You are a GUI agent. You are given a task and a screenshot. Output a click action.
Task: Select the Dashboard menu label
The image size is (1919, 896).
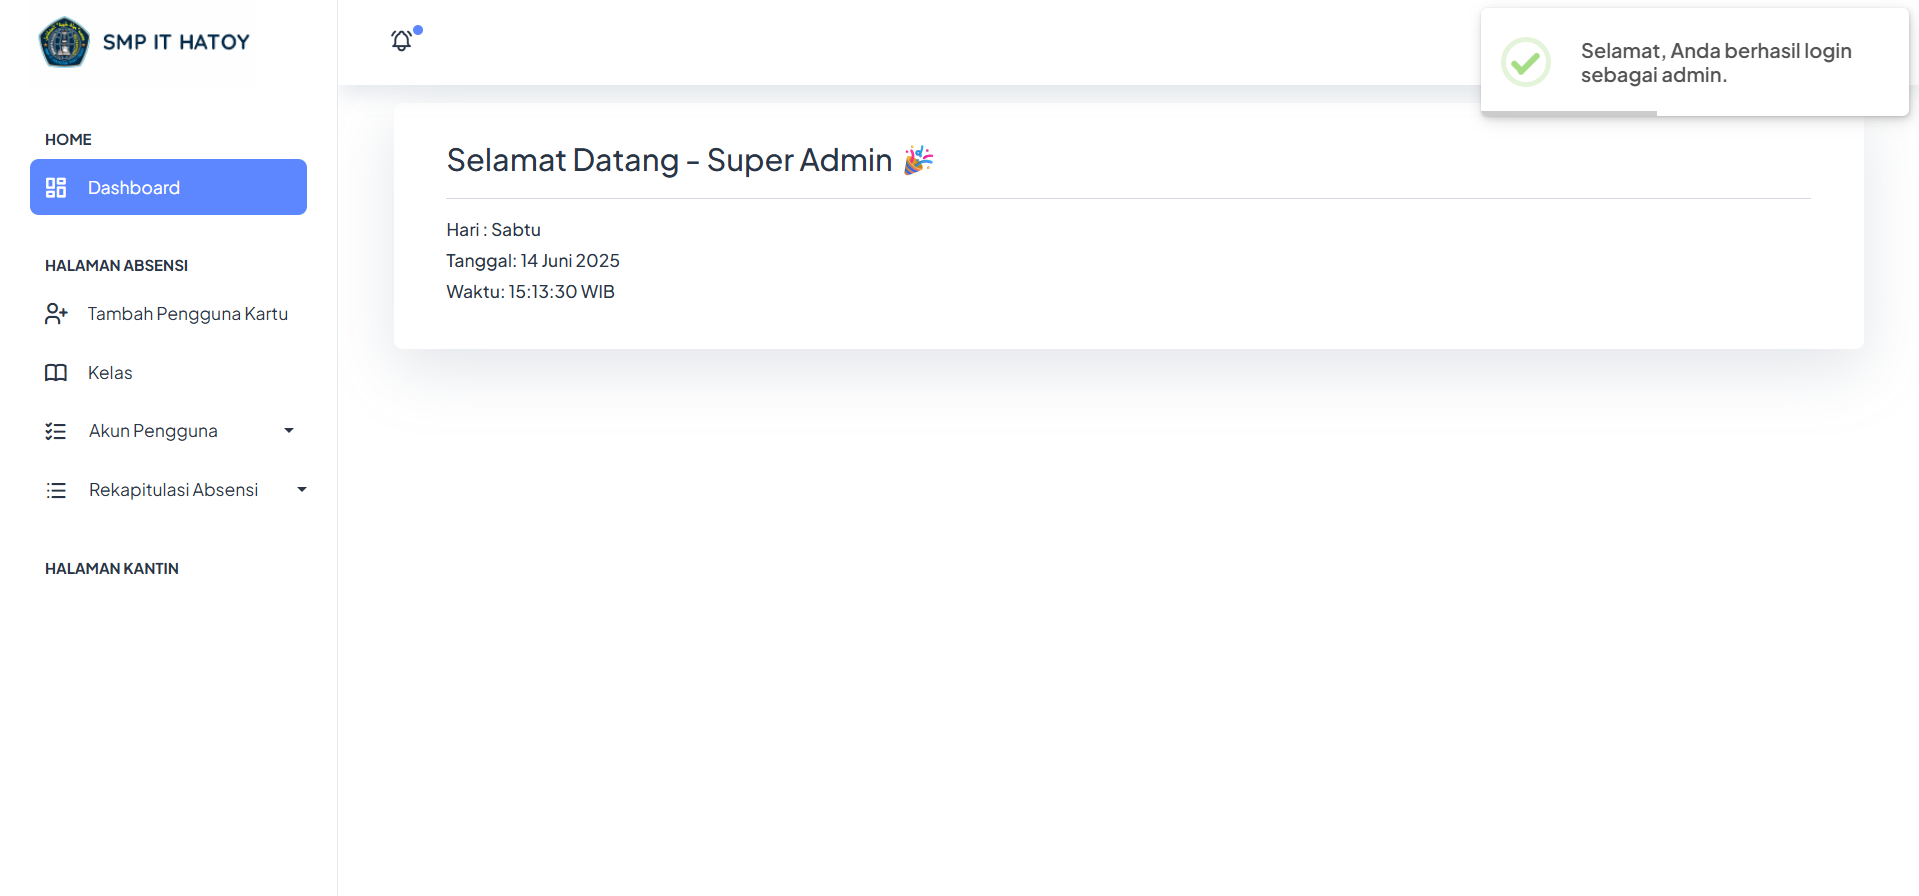click(134, 188)
